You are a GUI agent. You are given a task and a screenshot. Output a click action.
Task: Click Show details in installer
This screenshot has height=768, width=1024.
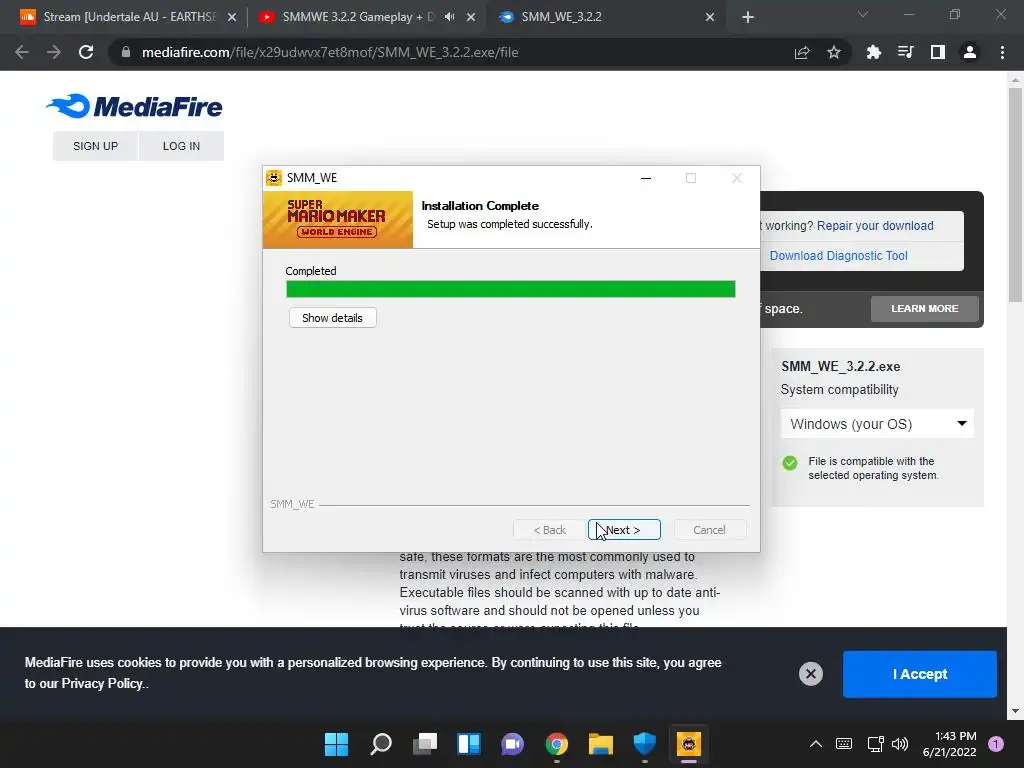click(x=332, y=318)
